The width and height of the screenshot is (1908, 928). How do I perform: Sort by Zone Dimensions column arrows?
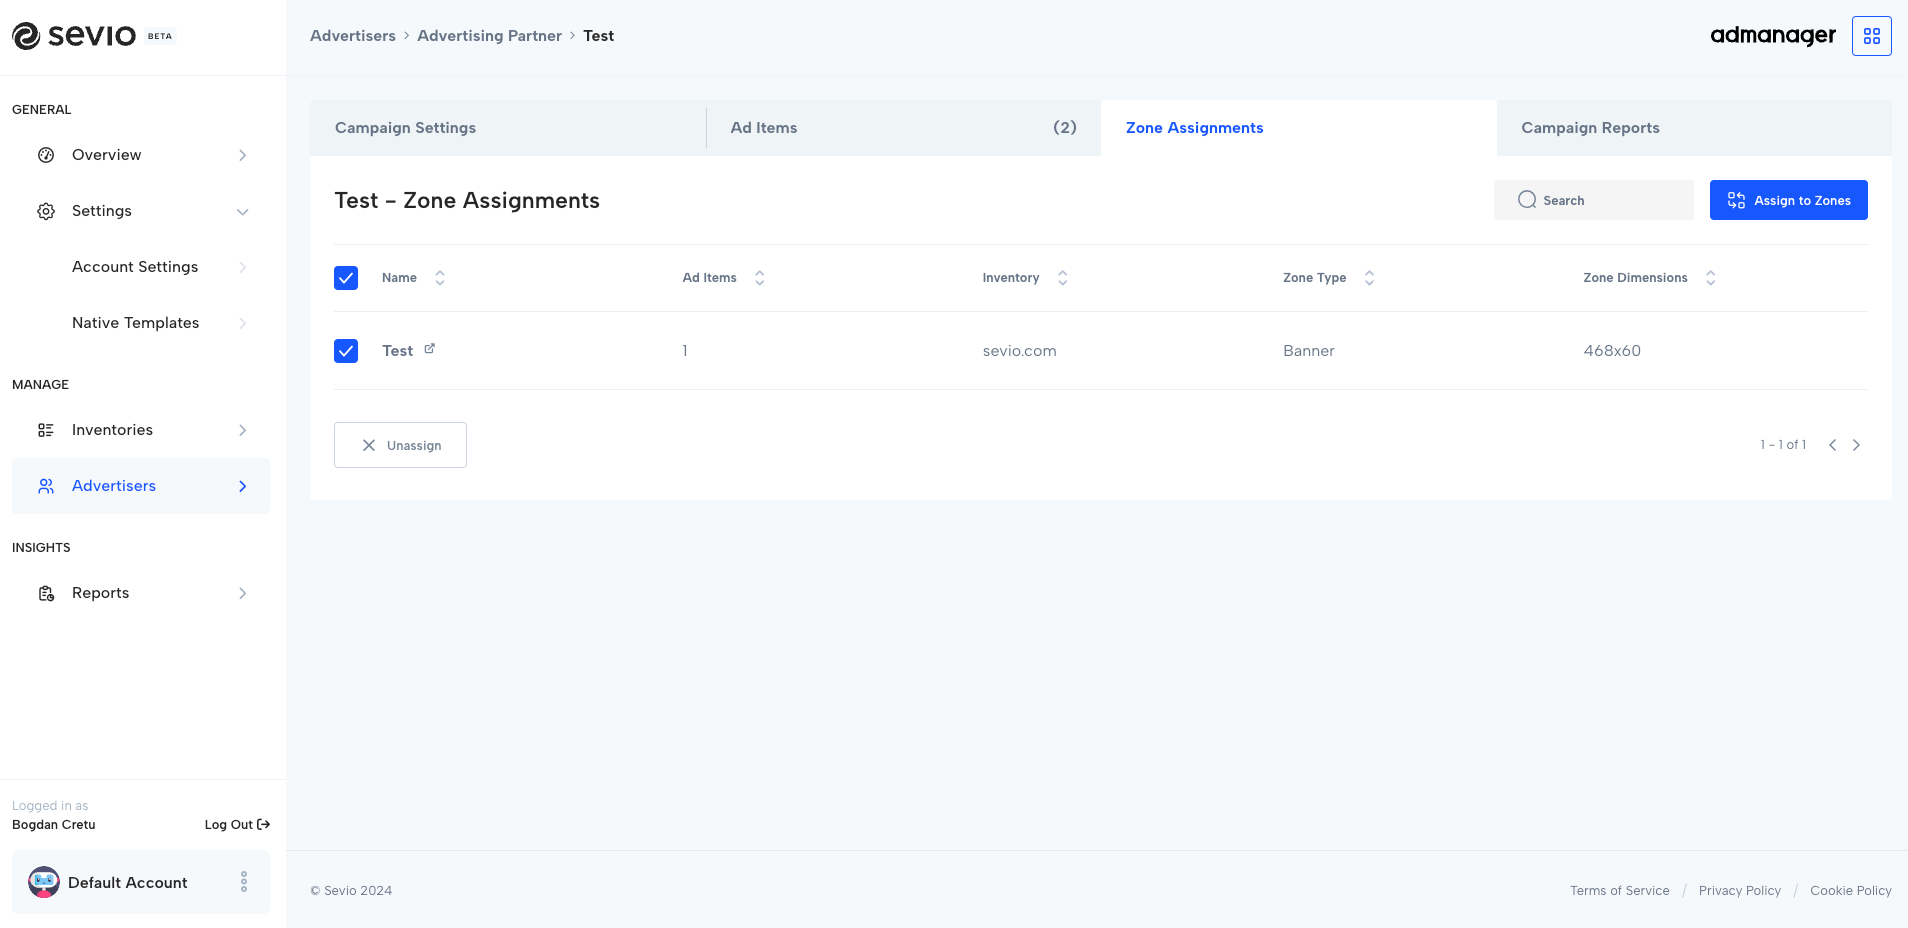click(1710, 278)
